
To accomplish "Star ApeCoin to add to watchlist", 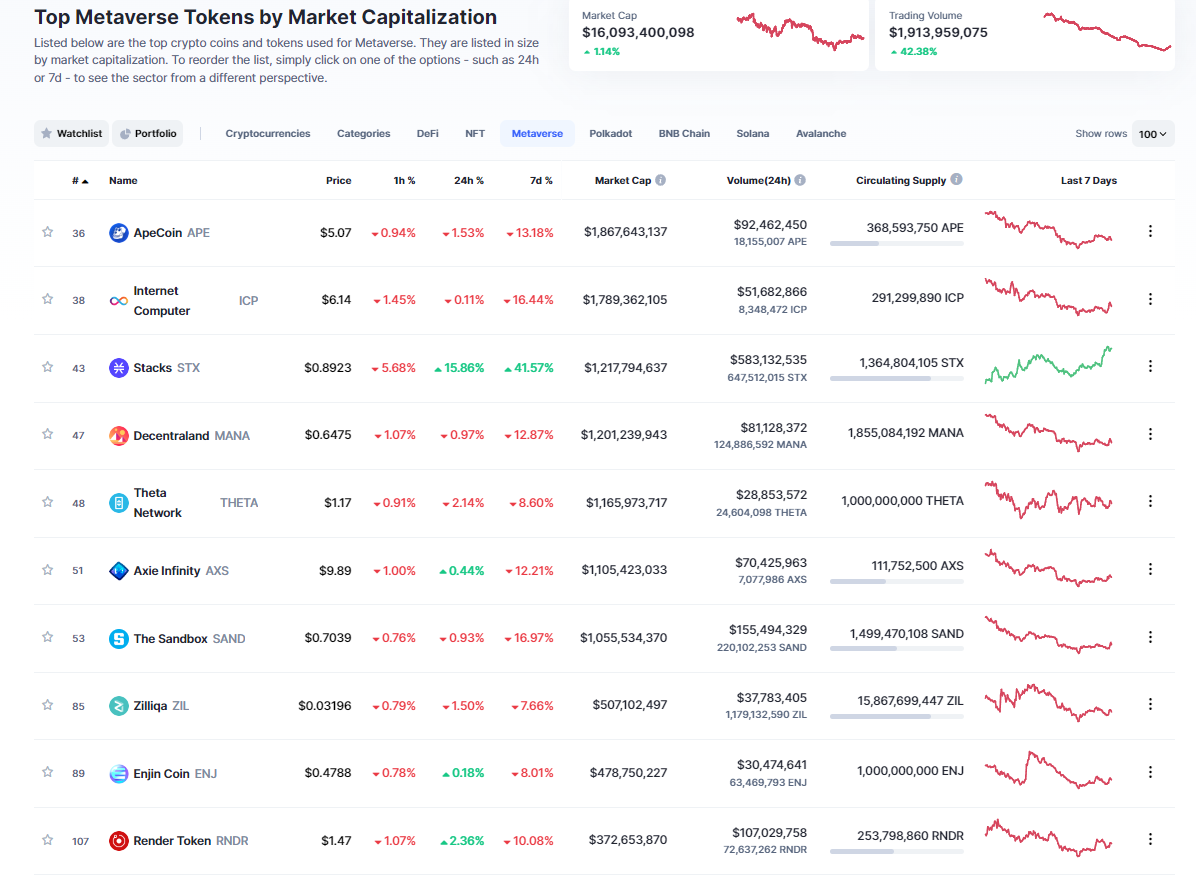I will [47, 232].
